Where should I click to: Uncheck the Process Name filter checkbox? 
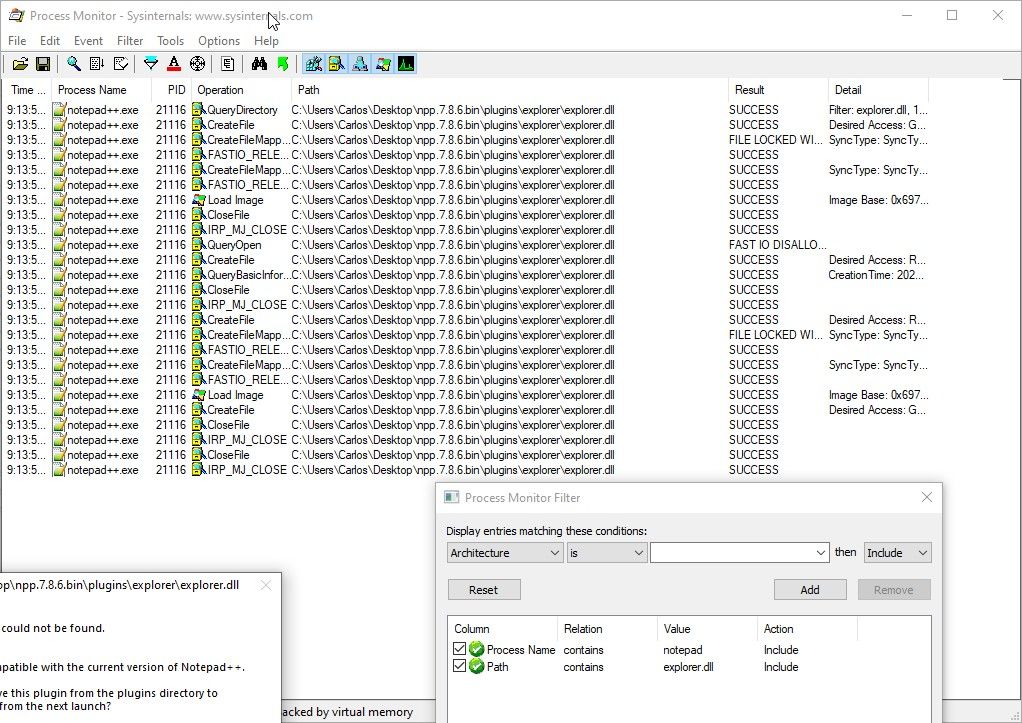pyautogui.click(x=459, y=649)
